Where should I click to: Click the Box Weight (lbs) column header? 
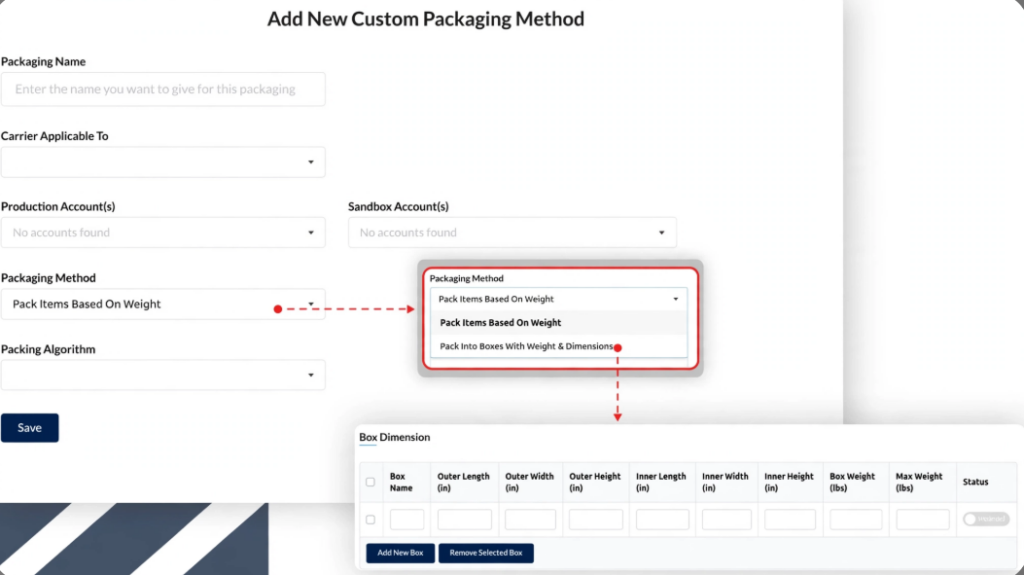pyautogui.click(x=852, y=482)
